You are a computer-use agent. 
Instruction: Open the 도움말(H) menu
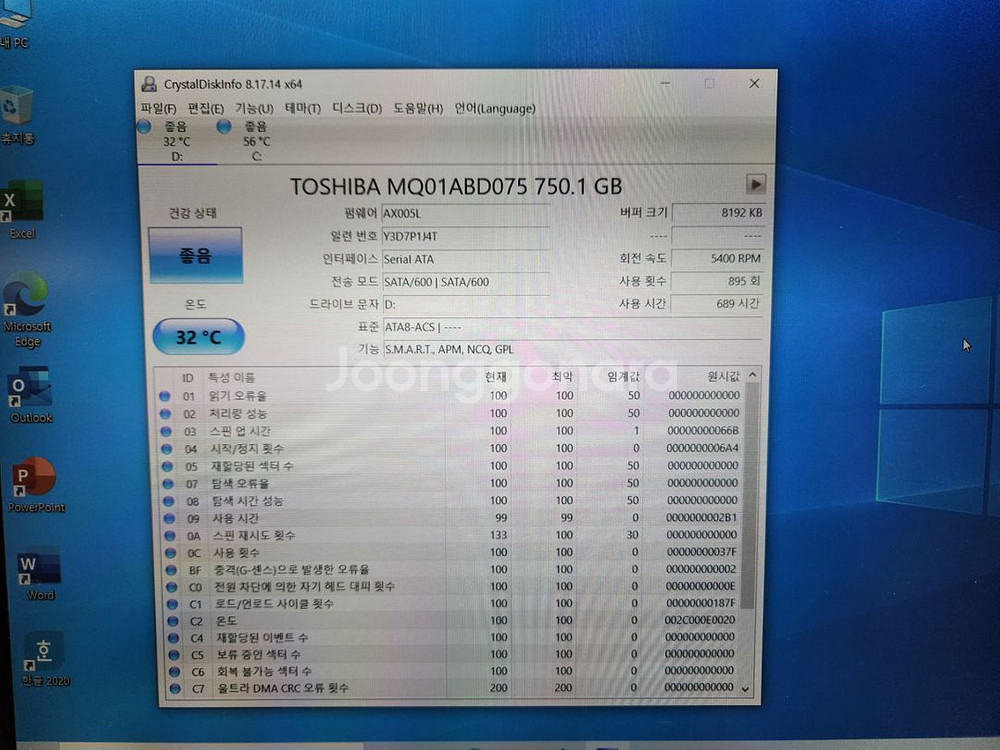(x=418, y=108)
